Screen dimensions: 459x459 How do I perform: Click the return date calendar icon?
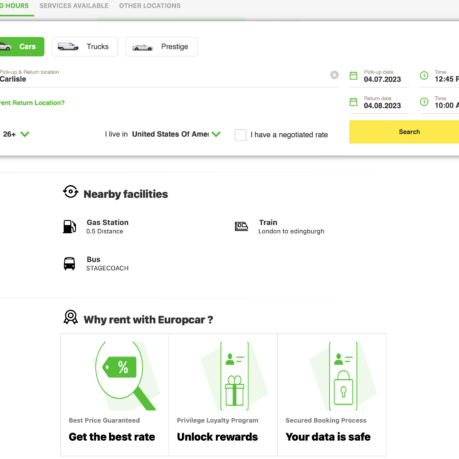(353, 102)
